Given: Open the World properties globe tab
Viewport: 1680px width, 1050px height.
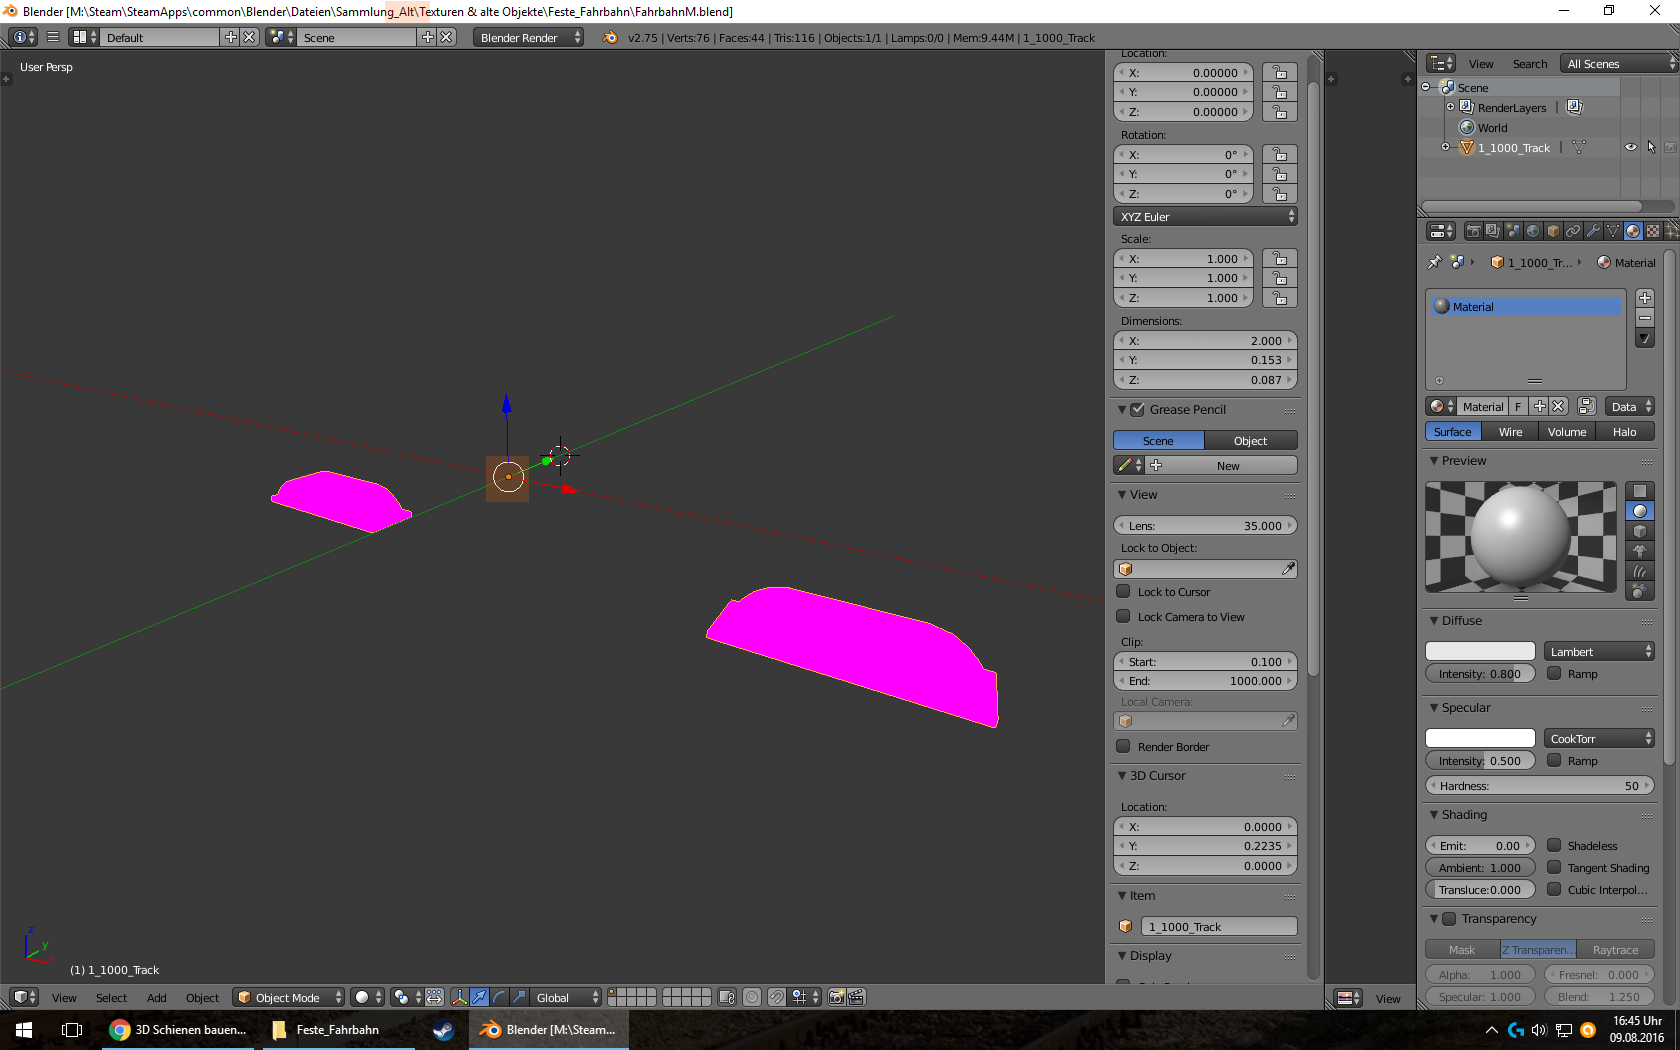Looking at the screenshot, I should tap(1533, 231).
